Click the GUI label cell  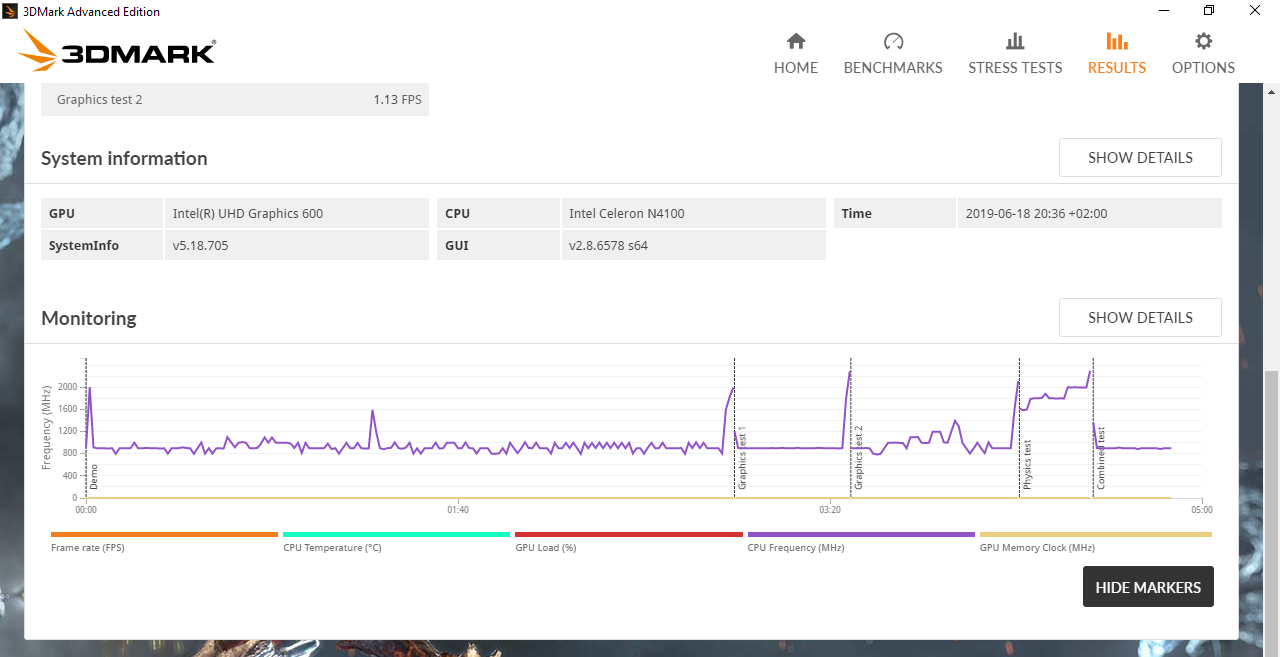pos(498,245)
